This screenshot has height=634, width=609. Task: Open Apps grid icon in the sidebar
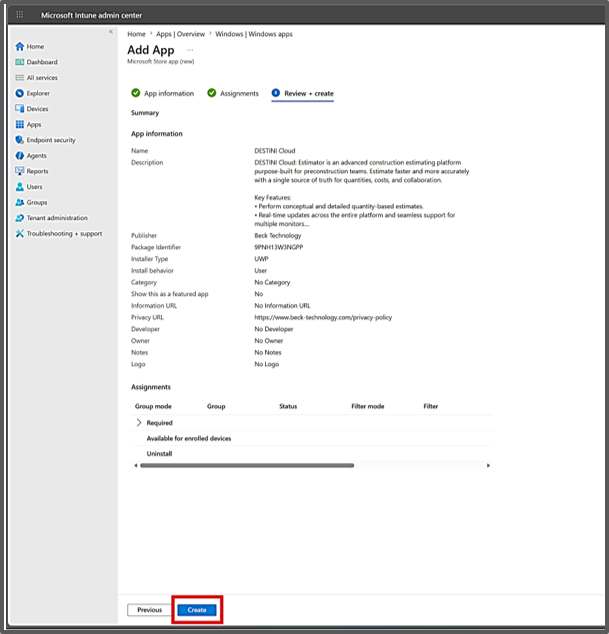[19, 125]
